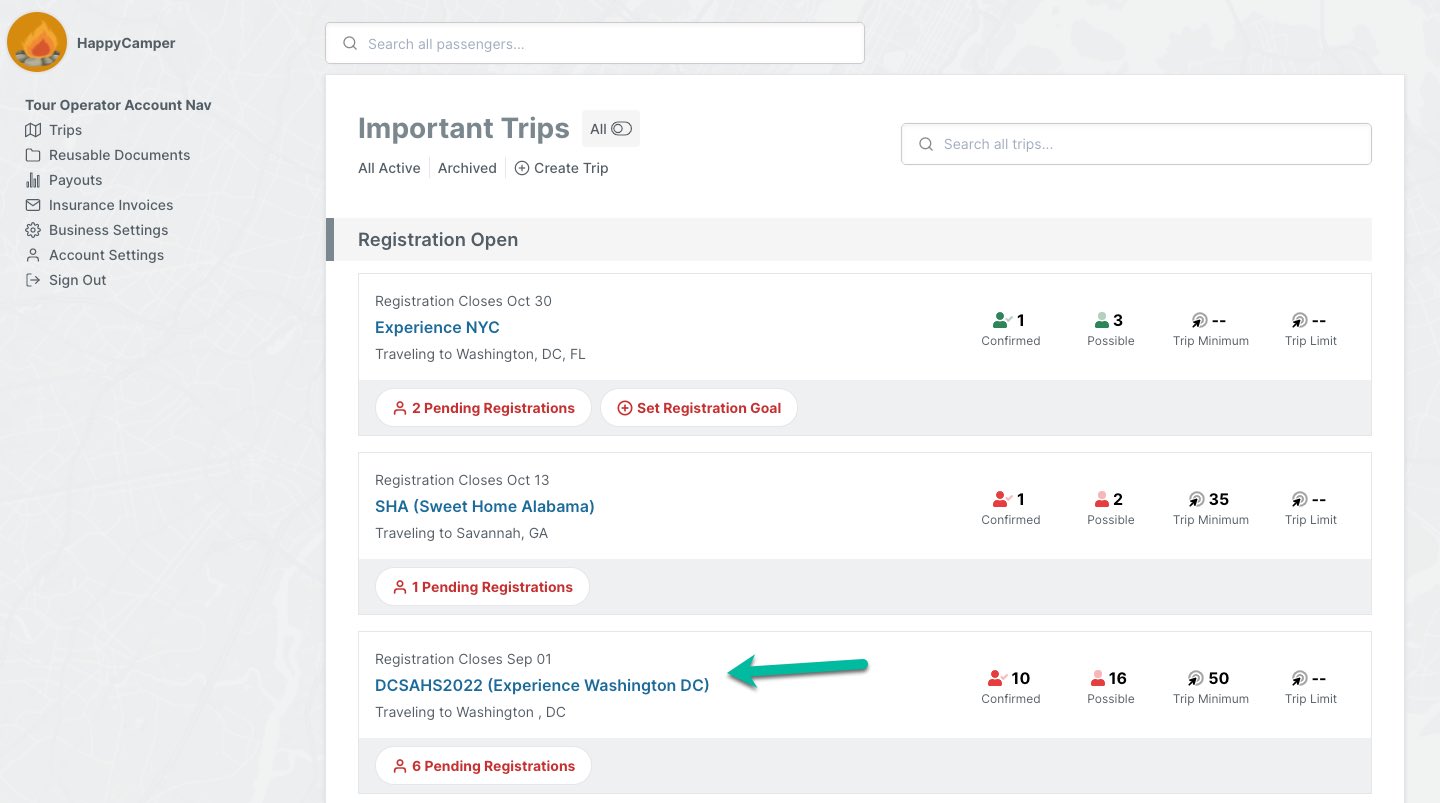
Task: Click the green Confirmed passenger icon for Experience NYC
Action: (1000, 320)
